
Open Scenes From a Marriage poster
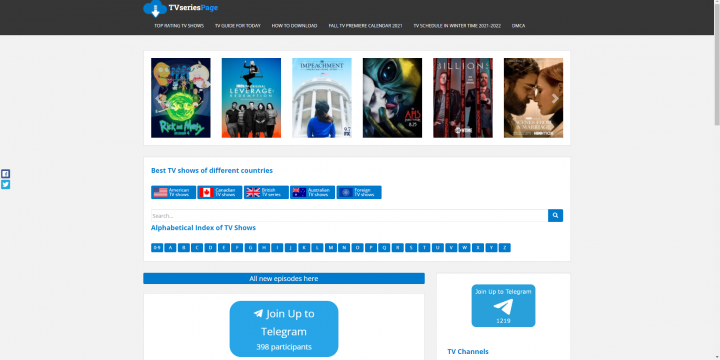[x=533, y=98]
